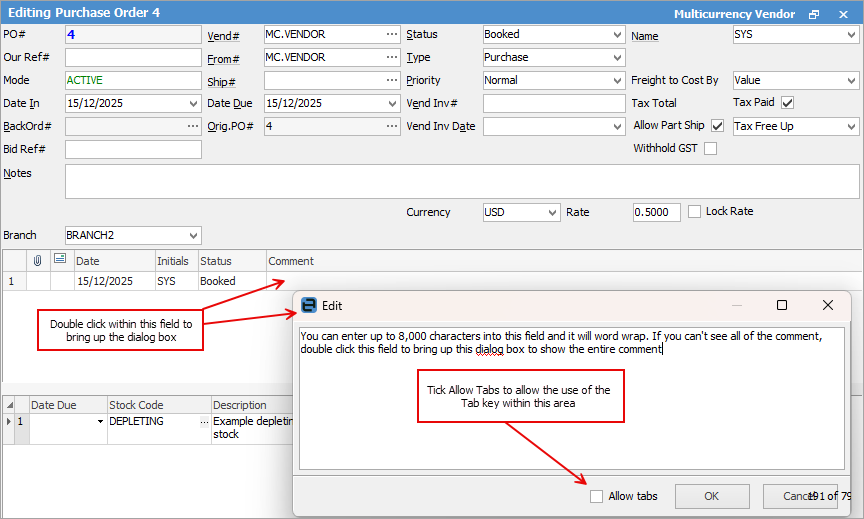Click the SYS initials cell
This screenshot has width=864, height=519.
click(x=176, y=282)
